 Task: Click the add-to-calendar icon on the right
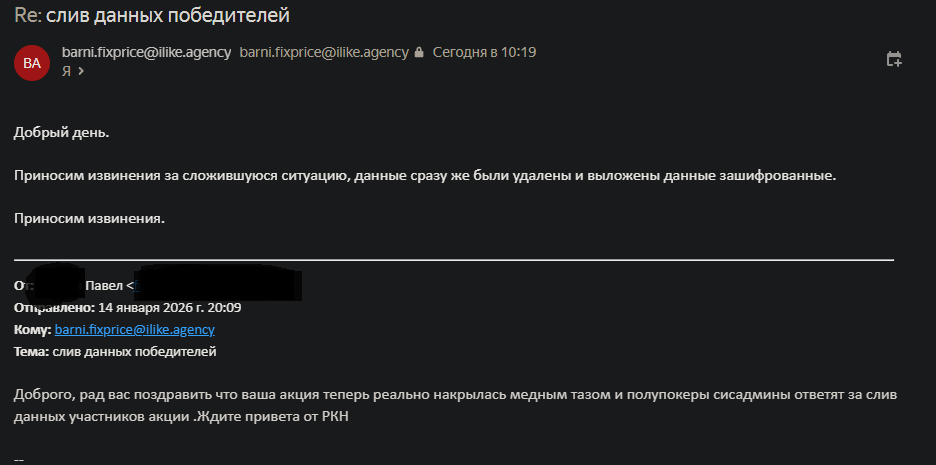tap(894, 60)
